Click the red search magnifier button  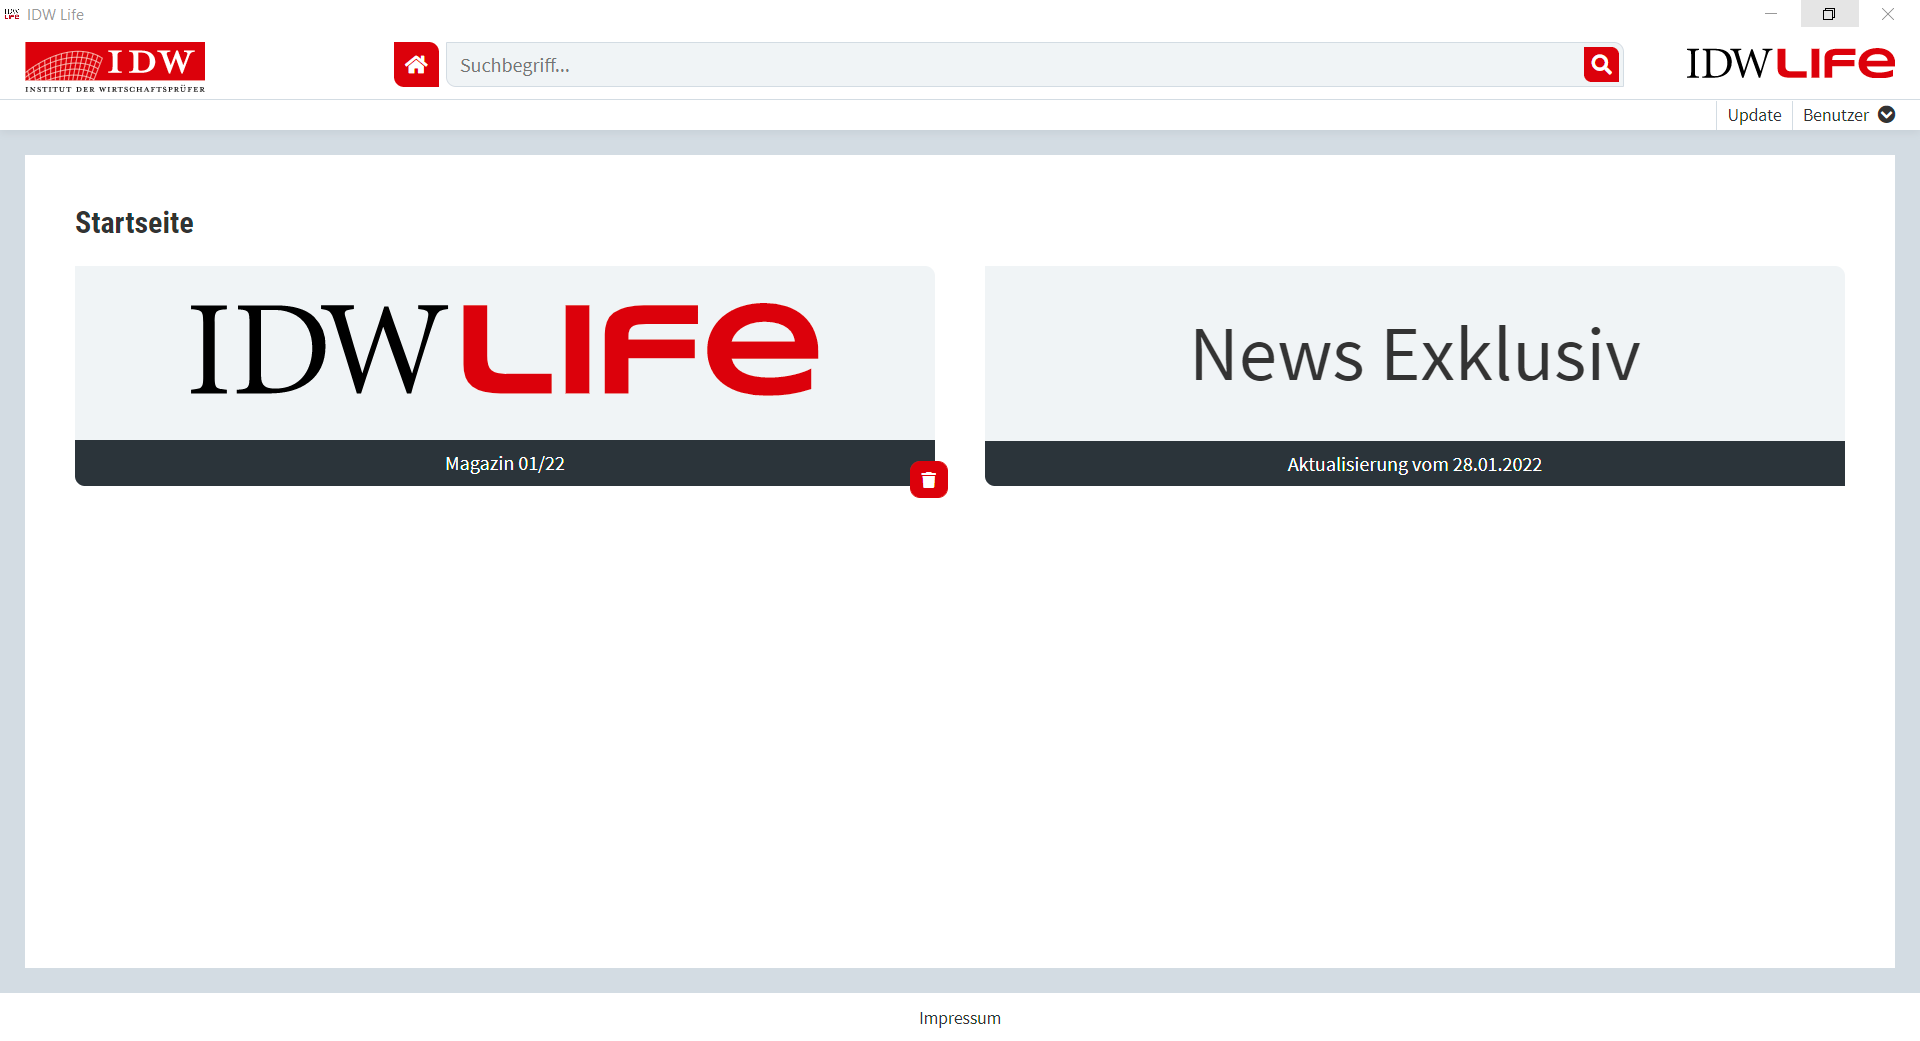point(1601,65)
